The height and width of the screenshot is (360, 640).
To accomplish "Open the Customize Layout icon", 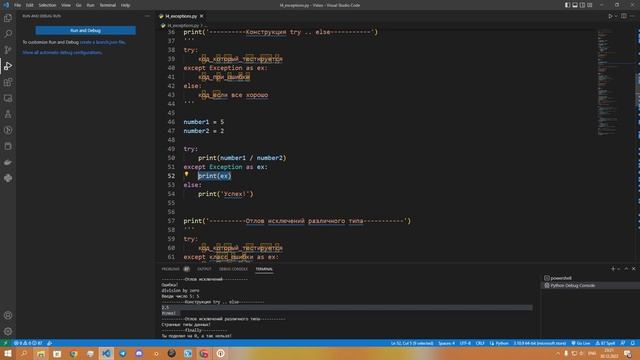I will coord(590,5).
